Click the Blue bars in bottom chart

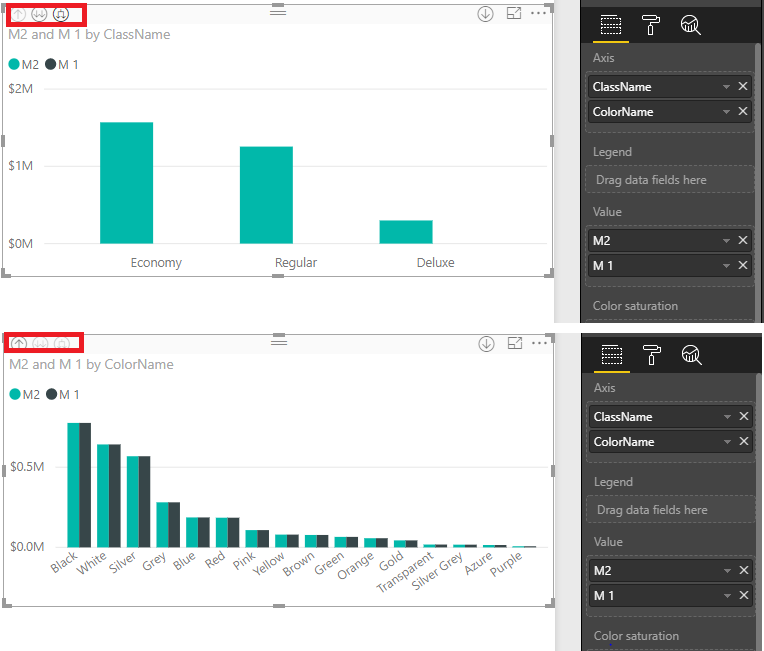(198, 532)
